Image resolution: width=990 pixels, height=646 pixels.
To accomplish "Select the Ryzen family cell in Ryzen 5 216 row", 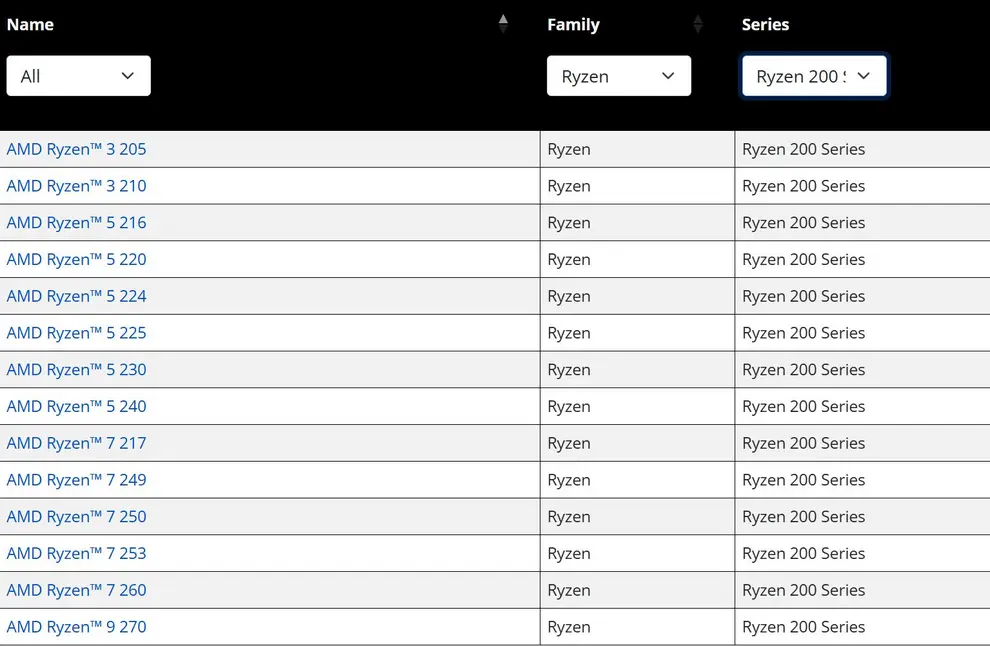I will click(x=638, y=222).
